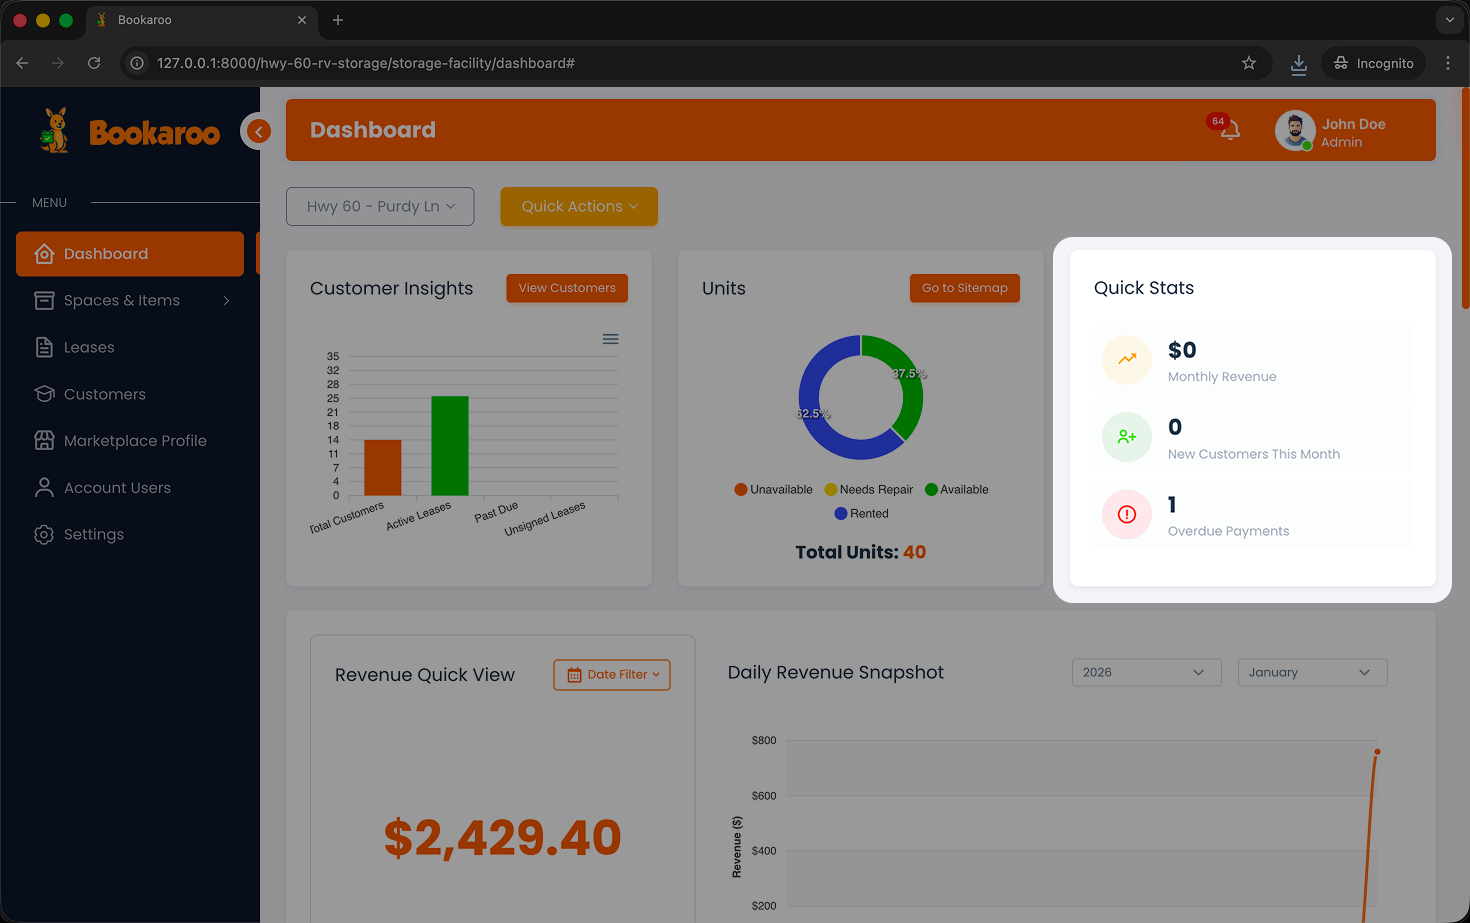Toggle the Available legend item
Screen dimensions: 1470x923
957,490
